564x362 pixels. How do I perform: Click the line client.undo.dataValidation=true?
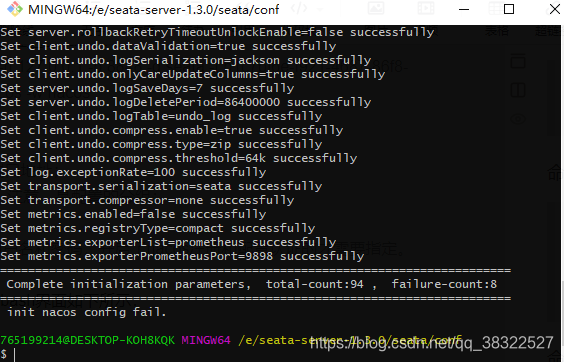click(x=168, y=46)
